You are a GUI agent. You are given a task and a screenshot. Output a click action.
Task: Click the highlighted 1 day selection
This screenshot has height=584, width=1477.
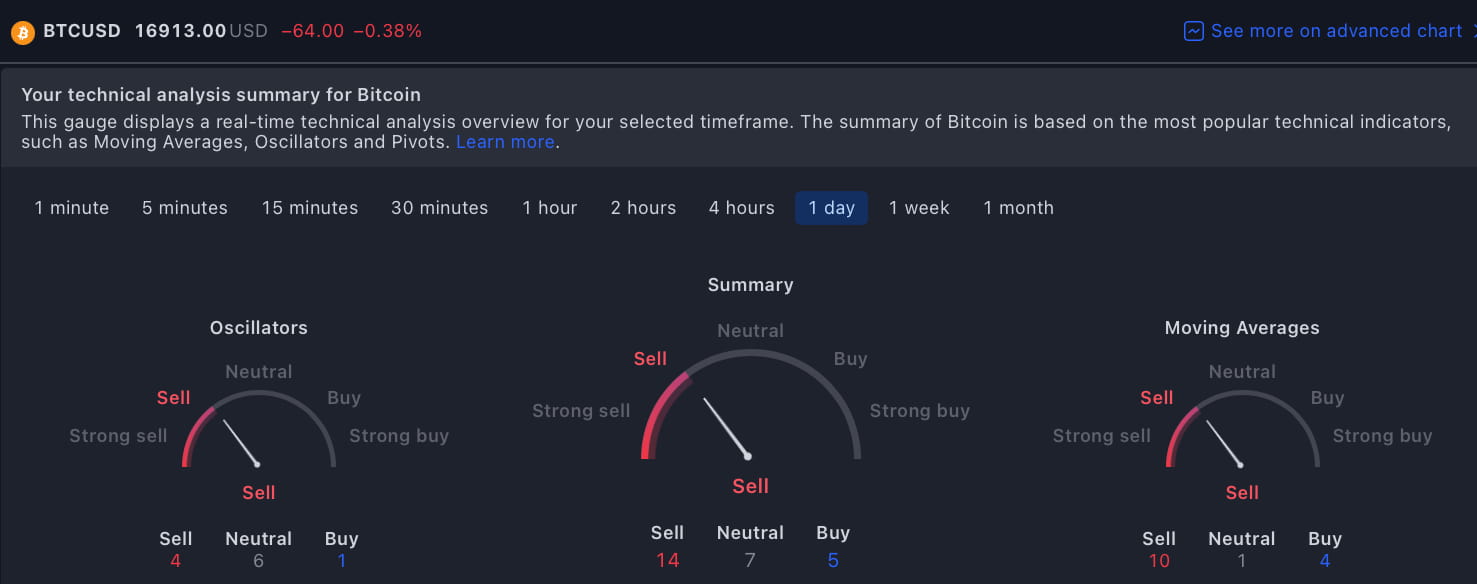click(831, 207)
